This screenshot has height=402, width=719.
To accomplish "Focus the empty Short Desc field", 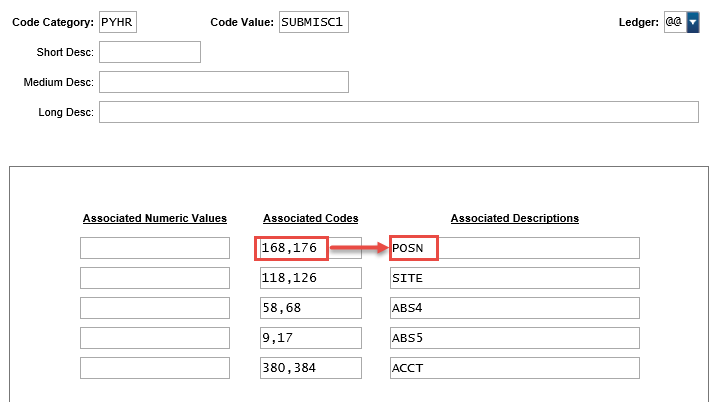I will click(x=150, y=52).
